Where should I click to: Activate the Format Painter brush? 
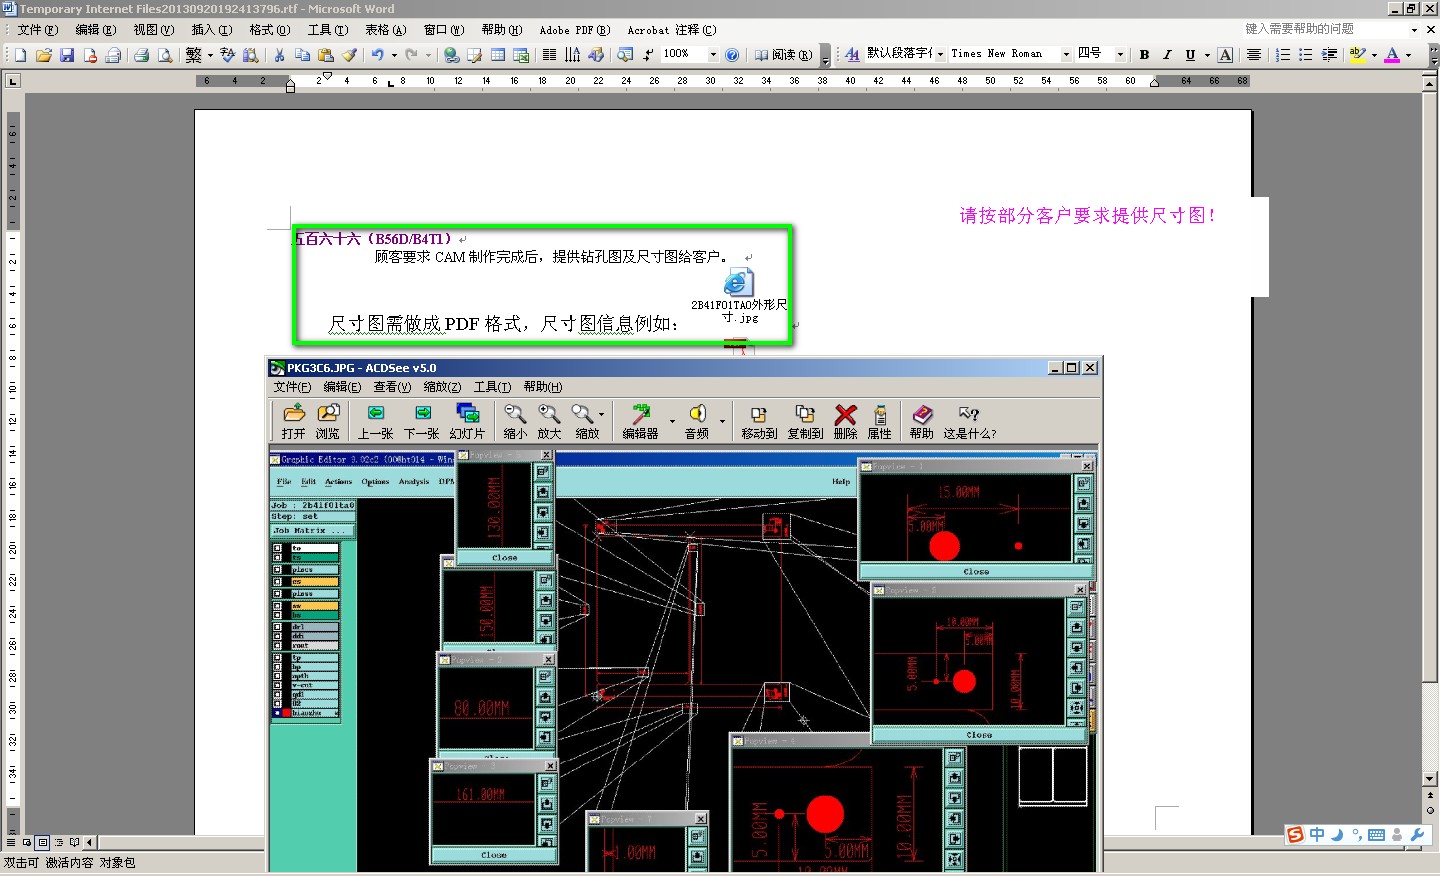(x=349, y=55)
